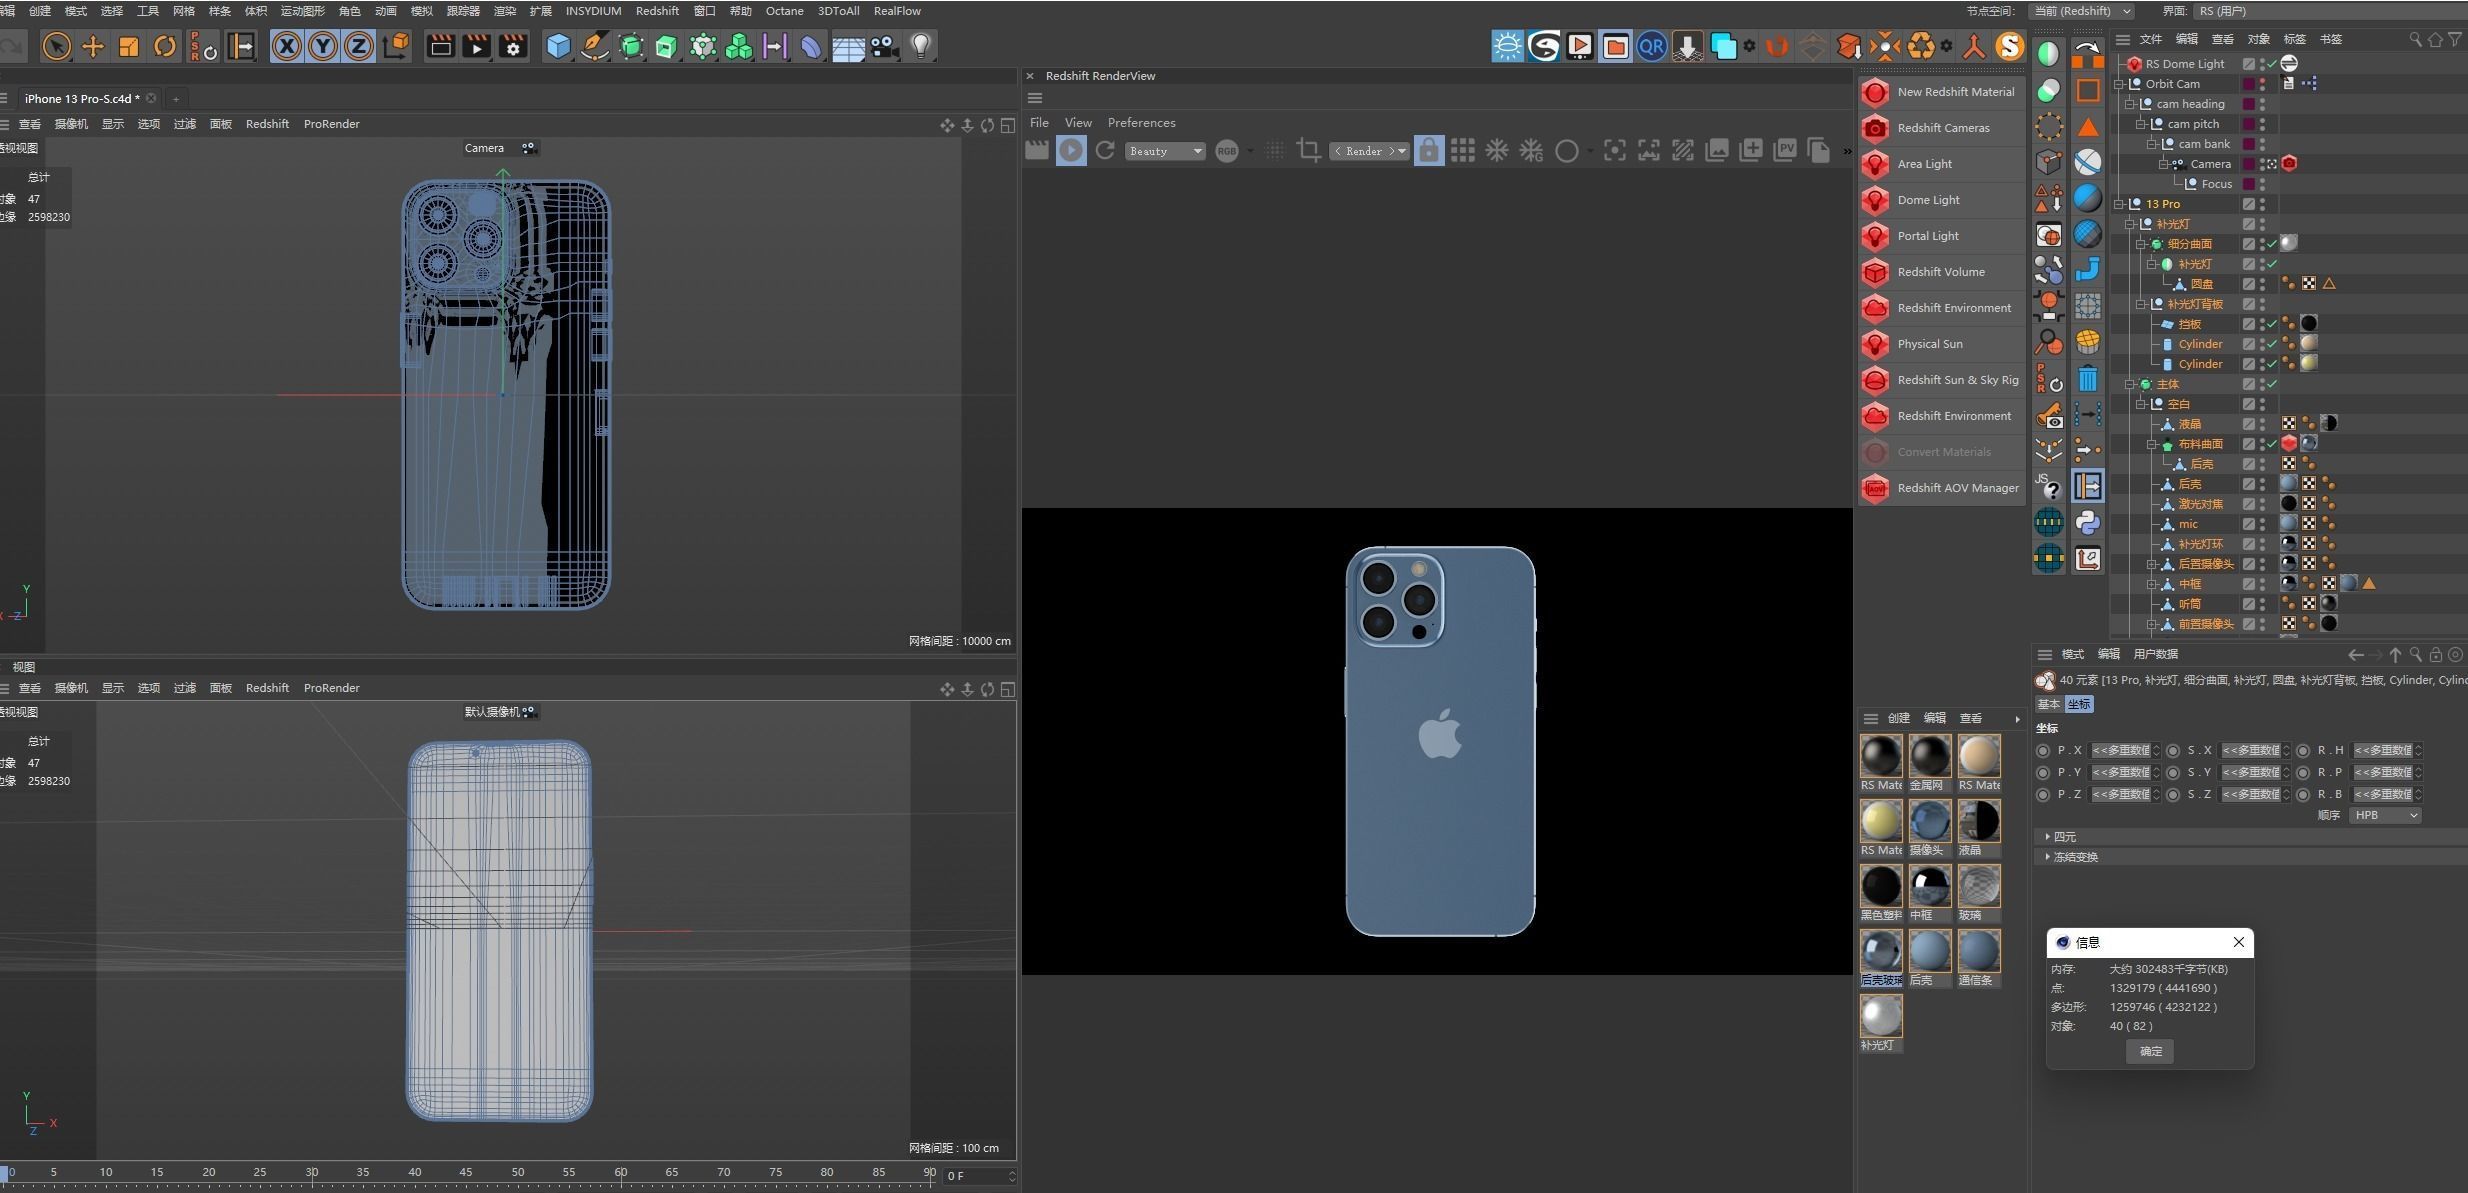Open the Preferences menu in RenderView

tap(1141, 122)
